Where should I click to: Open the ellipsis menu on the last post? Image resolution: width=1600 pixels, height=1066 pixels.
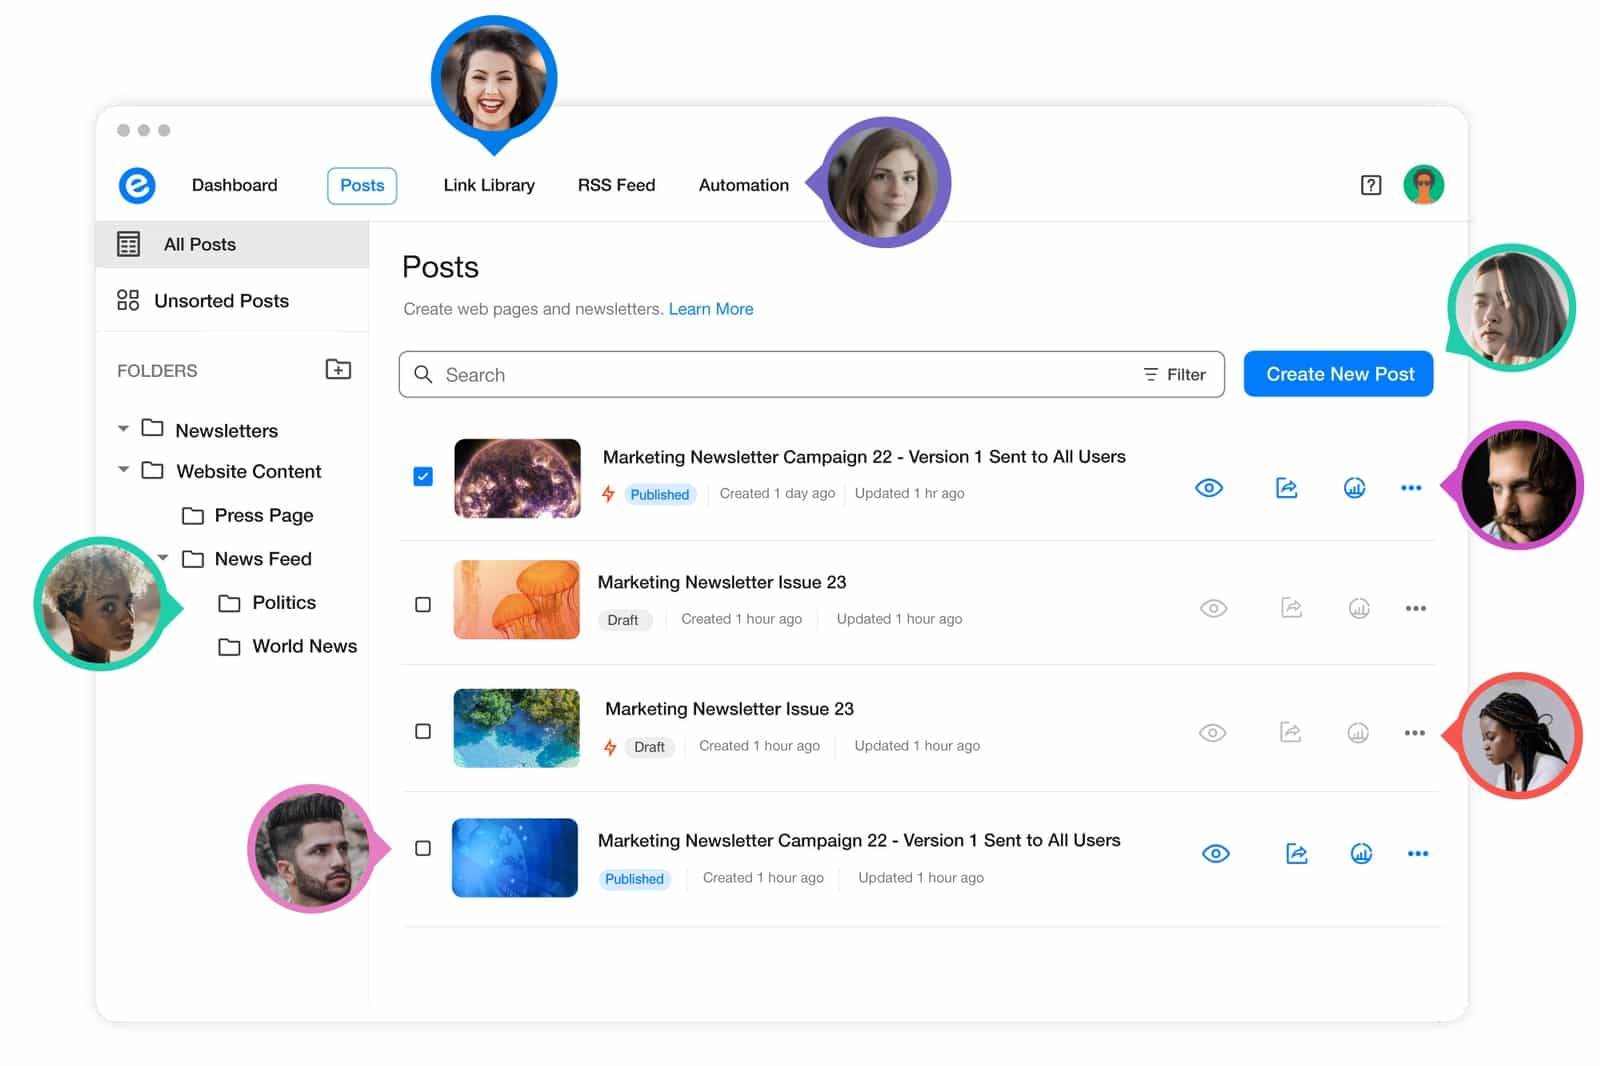(1418, 853)
